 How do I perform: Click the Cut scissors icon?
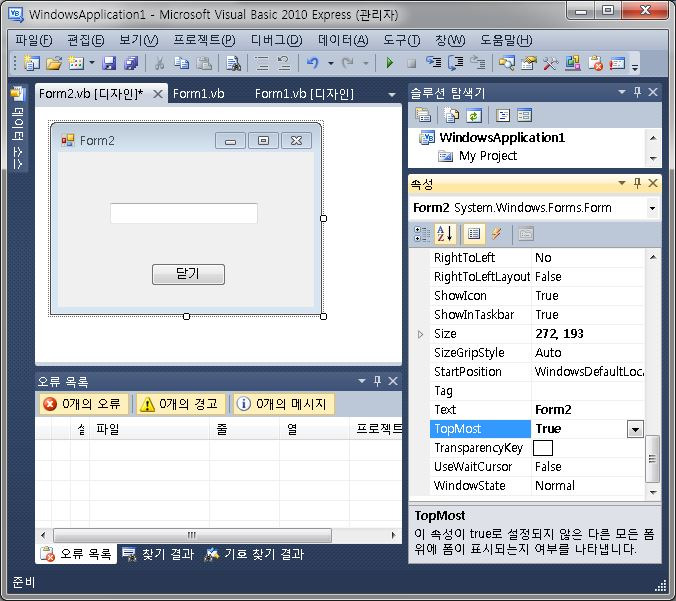(160, 64)
